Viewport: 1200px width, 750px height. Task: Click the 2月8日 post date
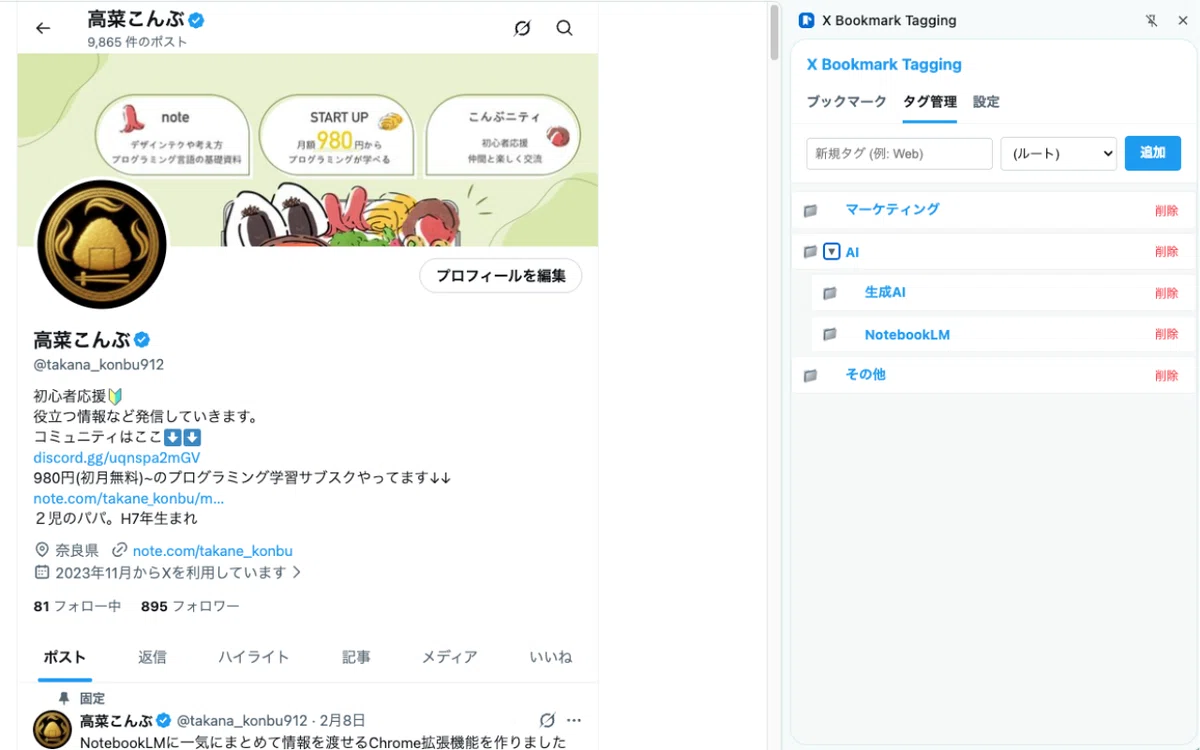point(344,720)
